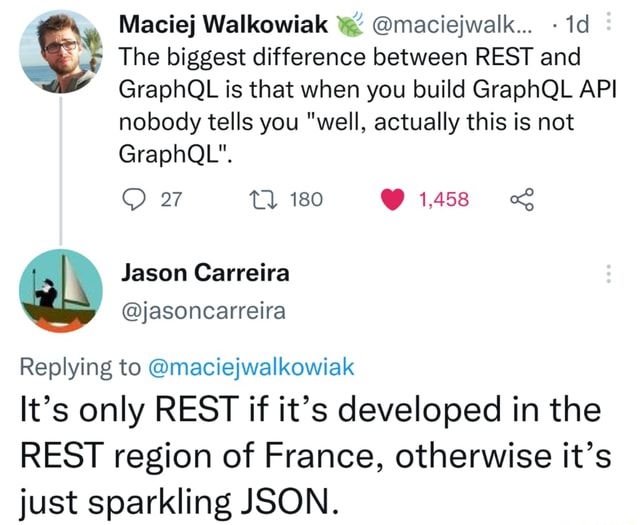Open the three-dot menu on Maciej's tweet
640x525 pixels.
[x=608, y=22]
